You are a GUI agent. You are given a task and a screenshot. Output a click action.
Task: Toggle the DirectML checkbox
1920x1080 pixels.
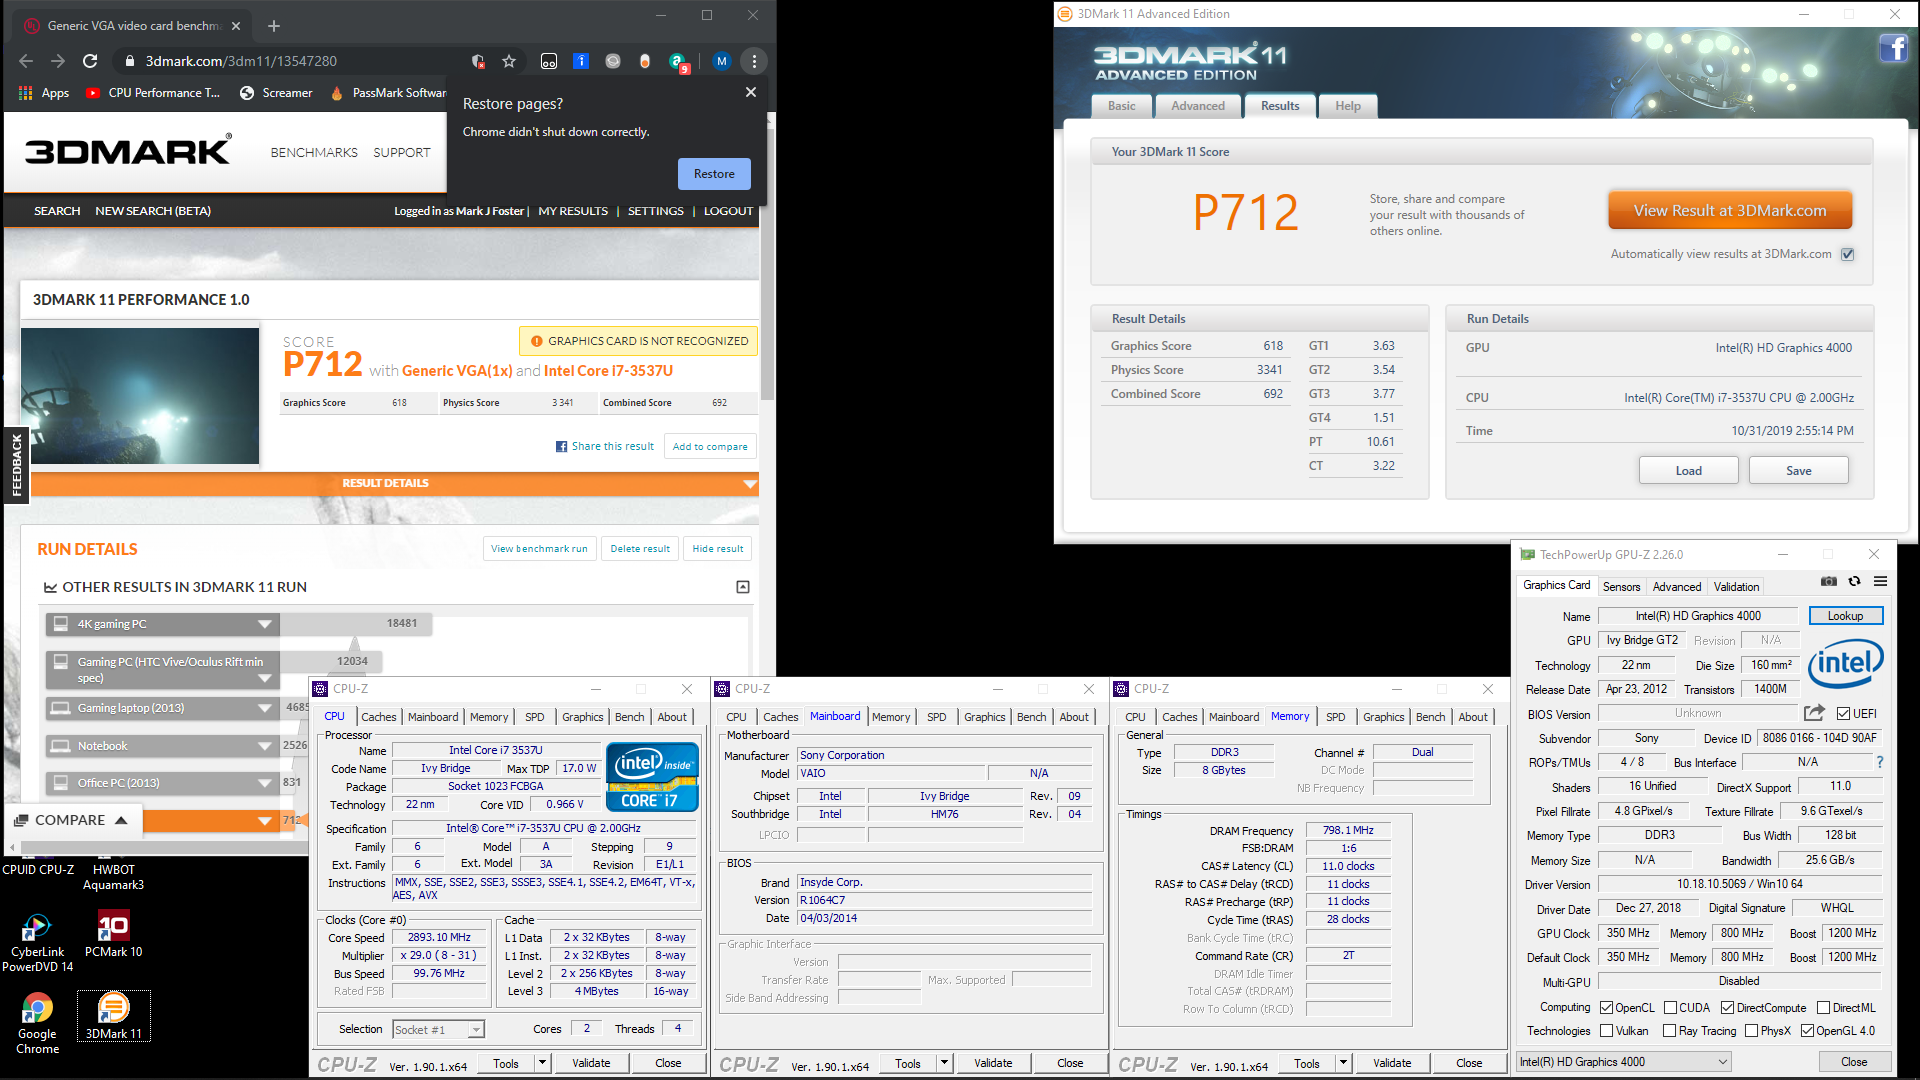click(x=1823, y=1007)
